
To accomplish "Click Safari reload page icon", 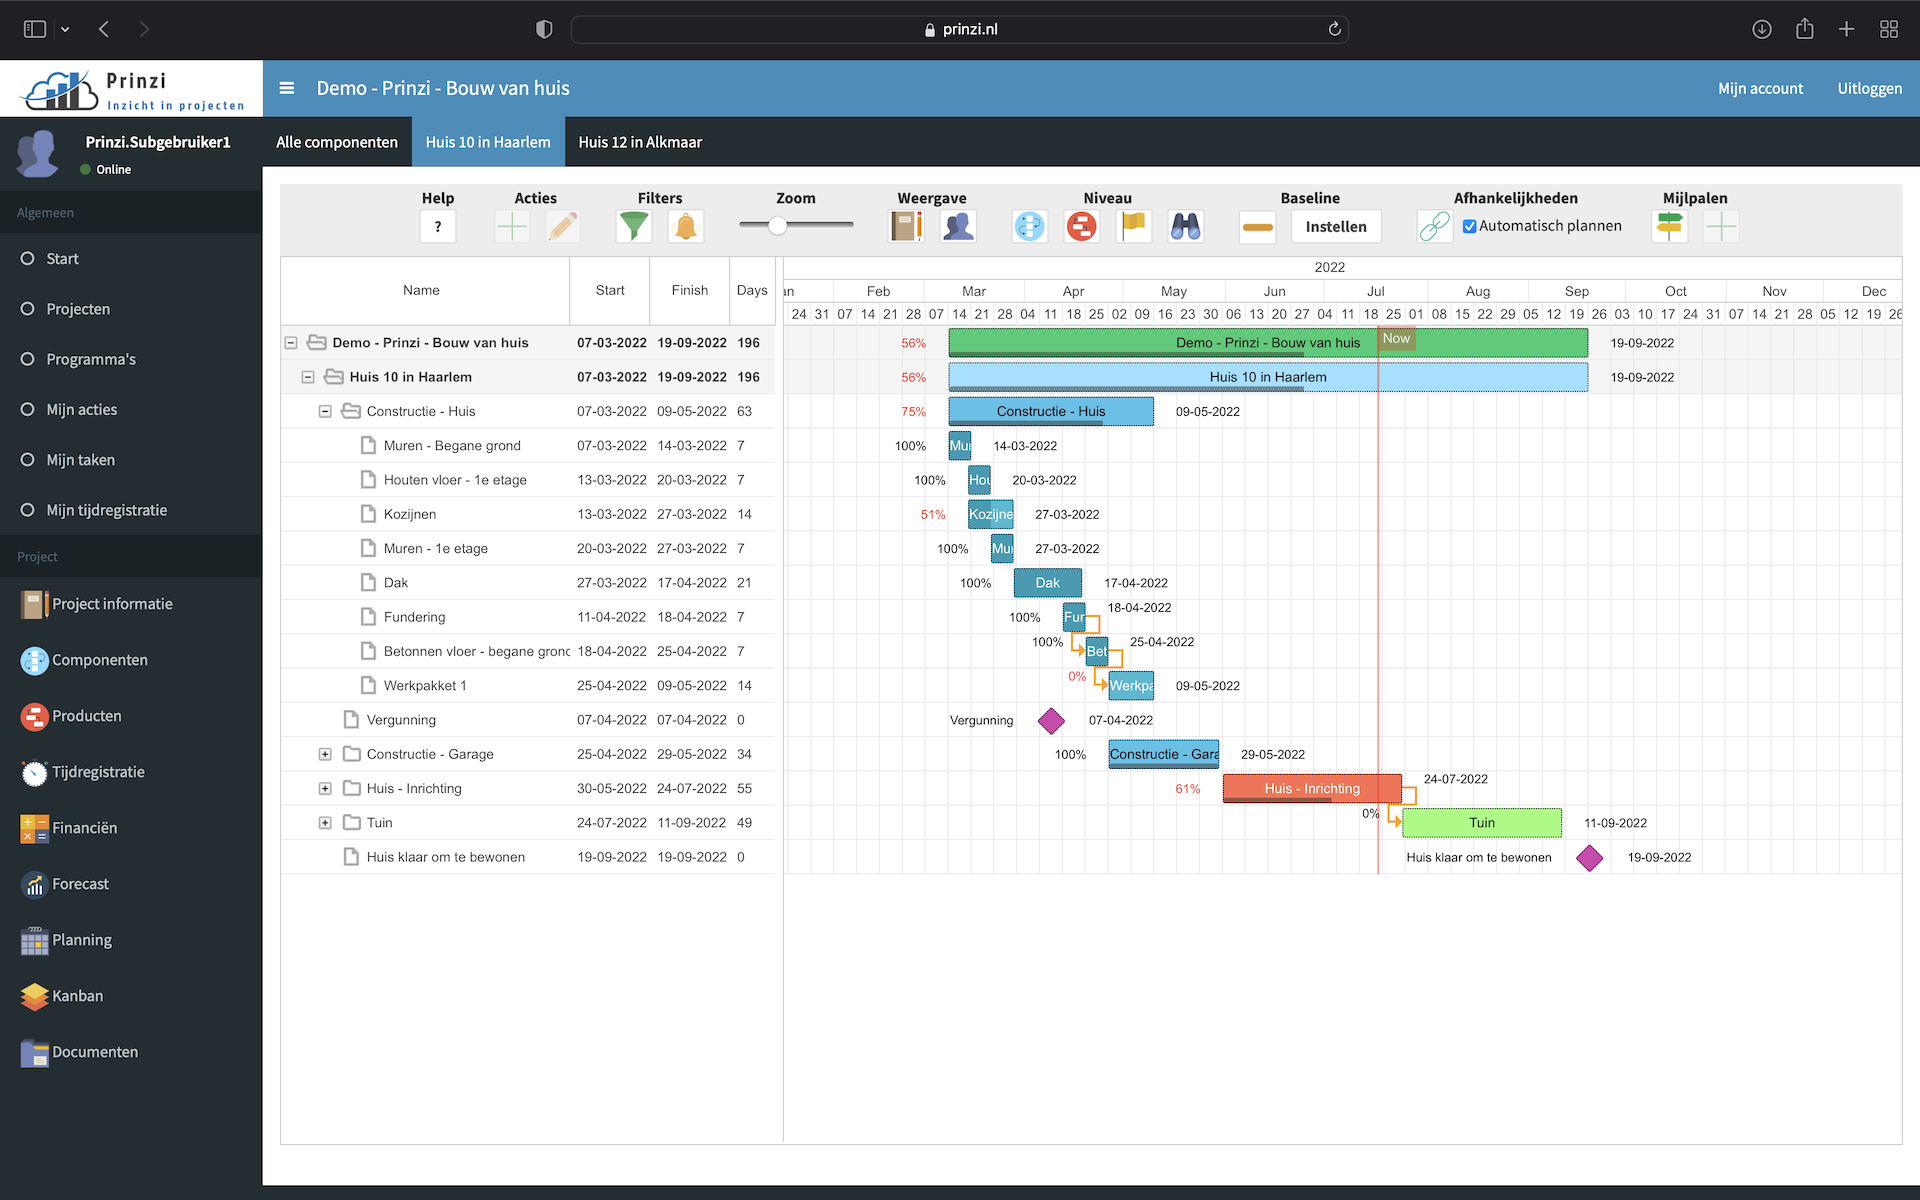I will point(1334,29).
